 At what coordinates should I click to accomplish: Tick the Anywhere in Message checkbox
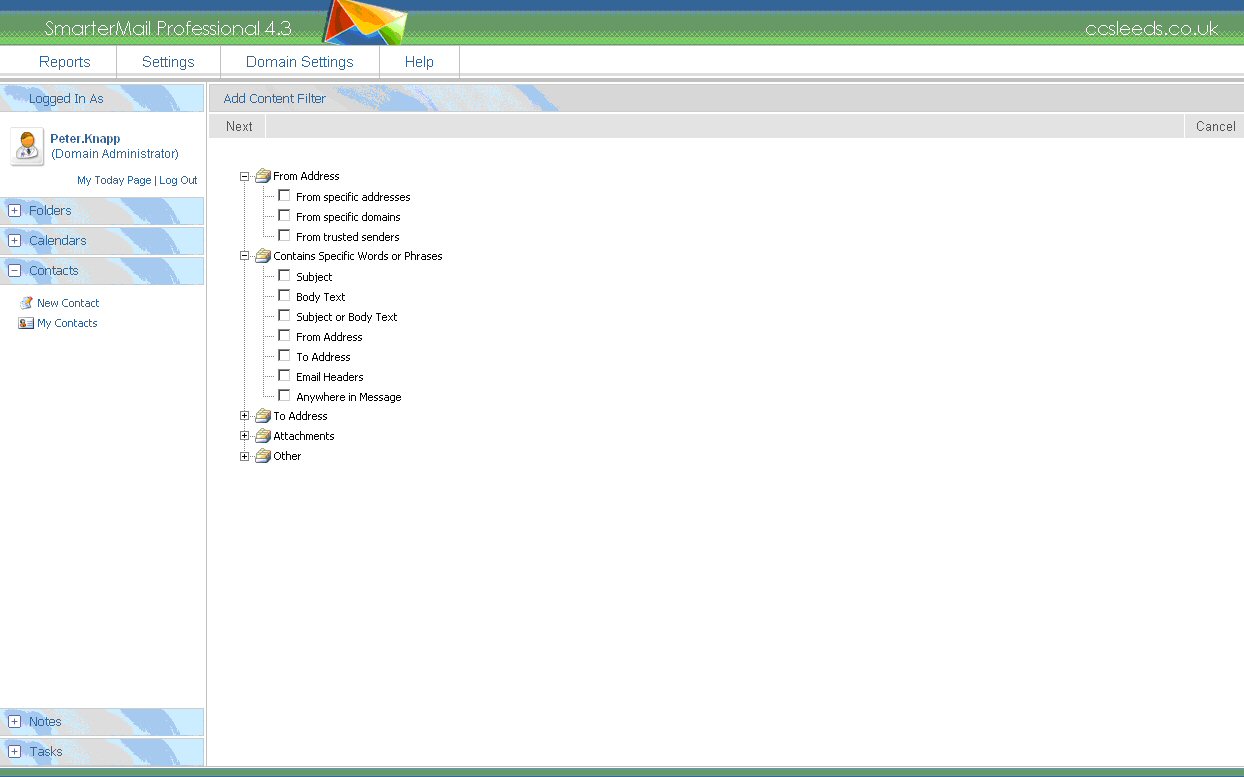(x=284, y=396)
